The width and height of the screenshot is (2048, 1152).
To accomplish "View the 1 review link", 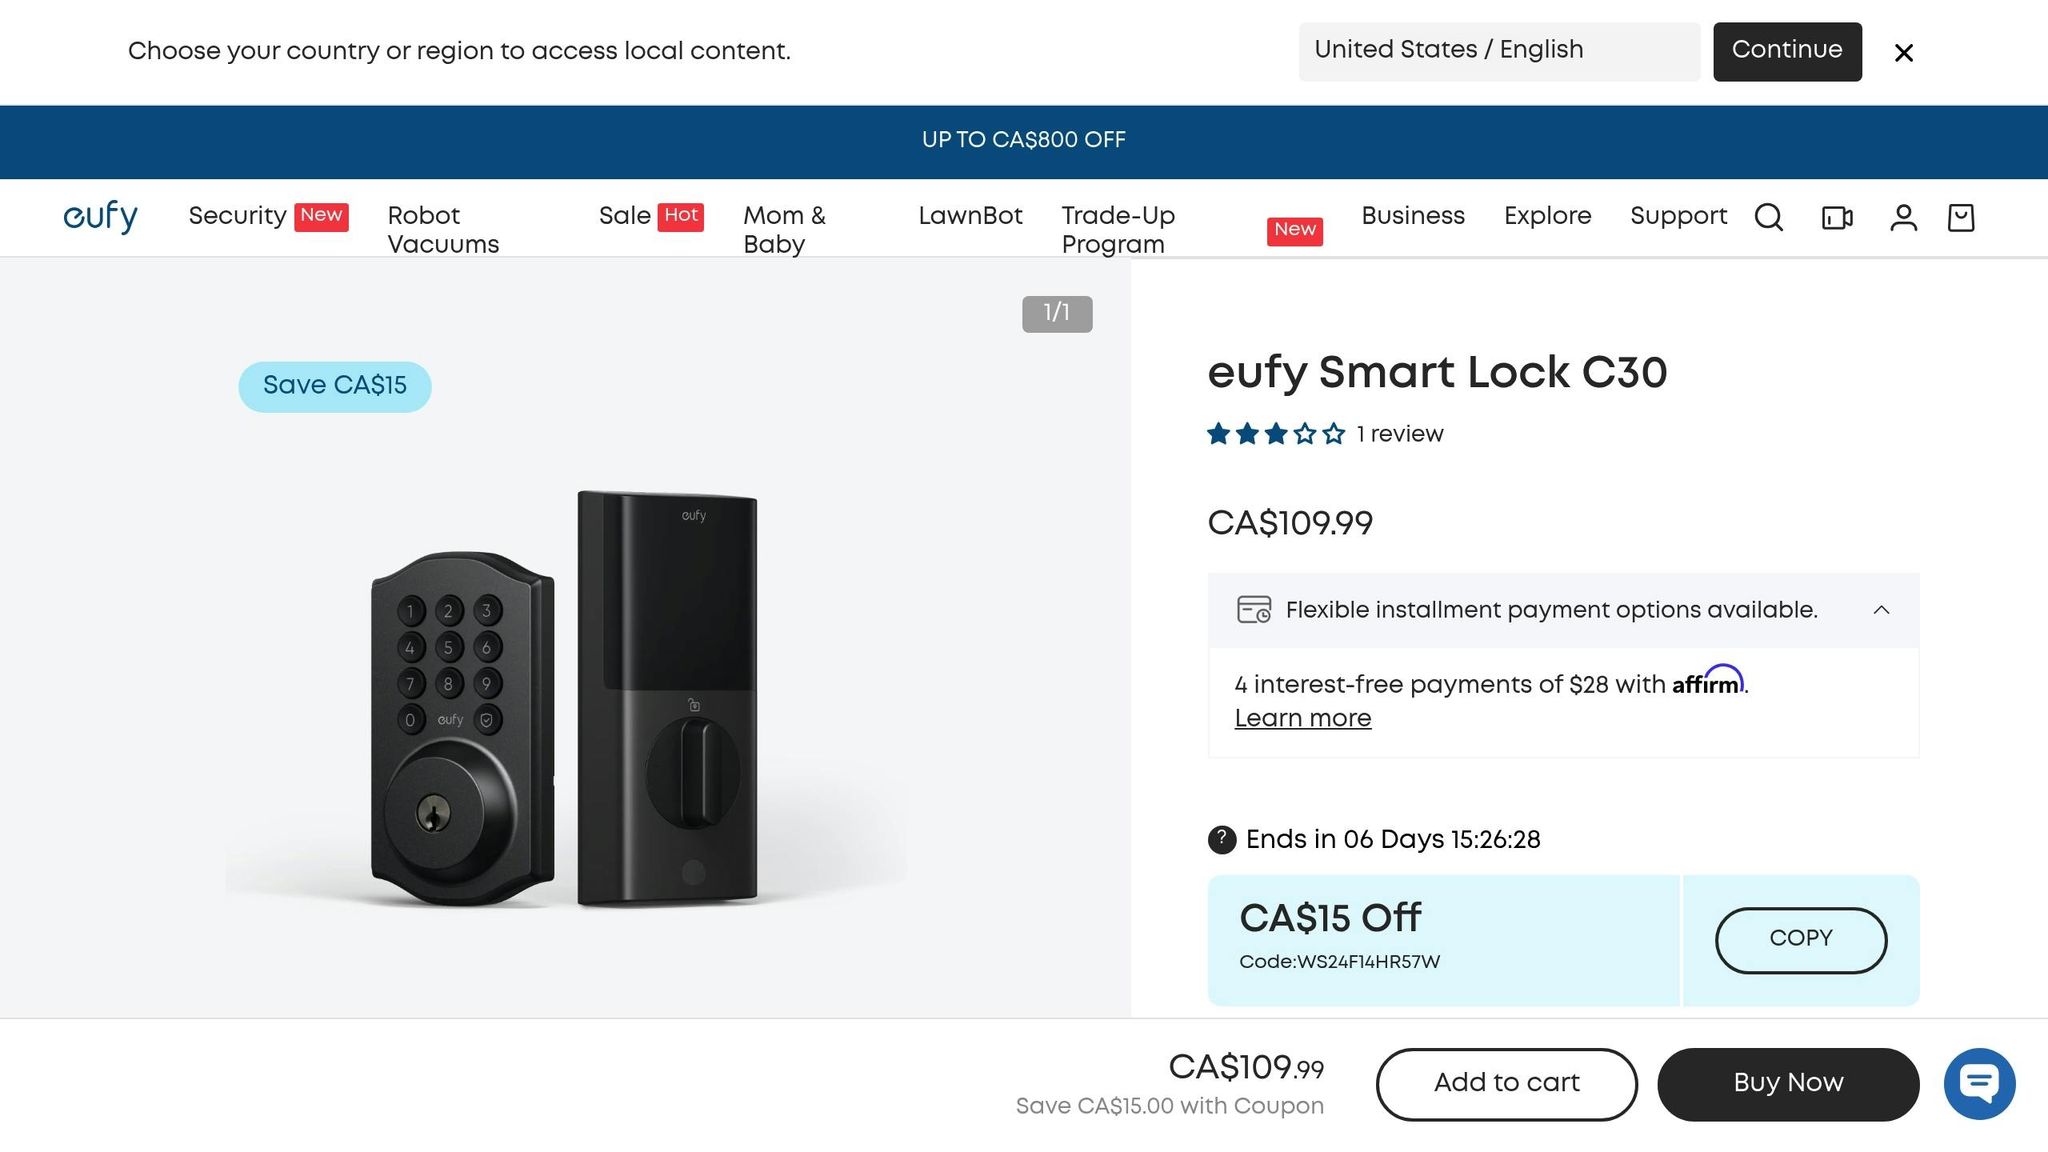I will [x=1399, y=434].
